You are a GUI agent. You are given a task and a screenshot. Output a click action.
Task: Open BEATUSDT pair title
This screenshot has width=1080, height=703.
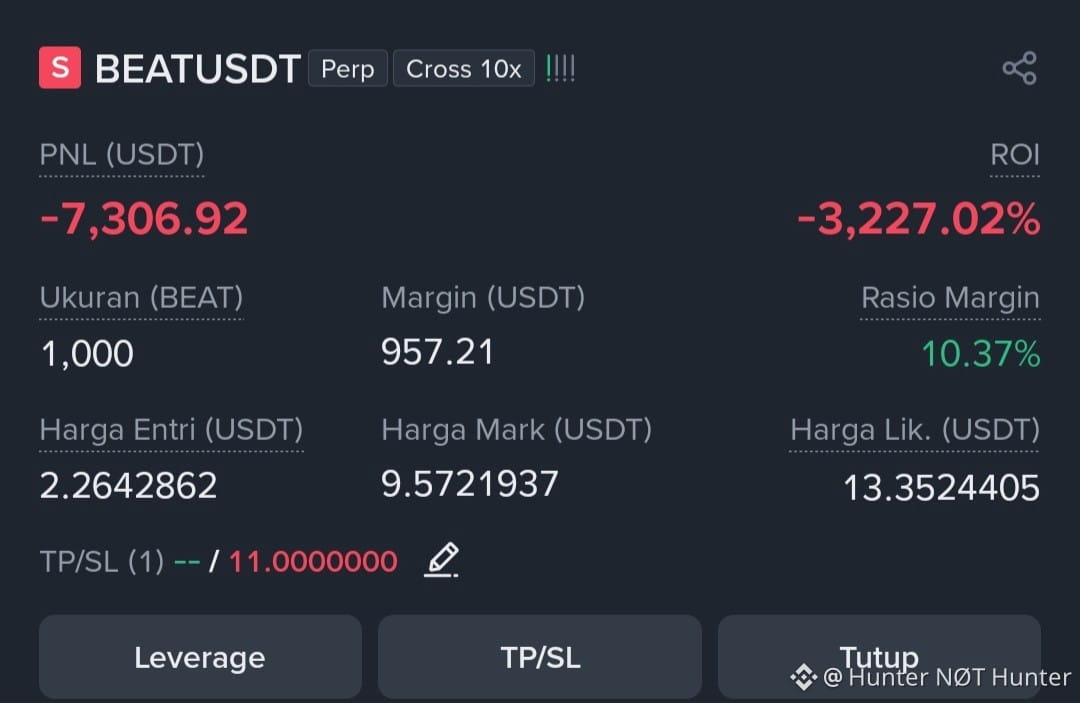198,69
